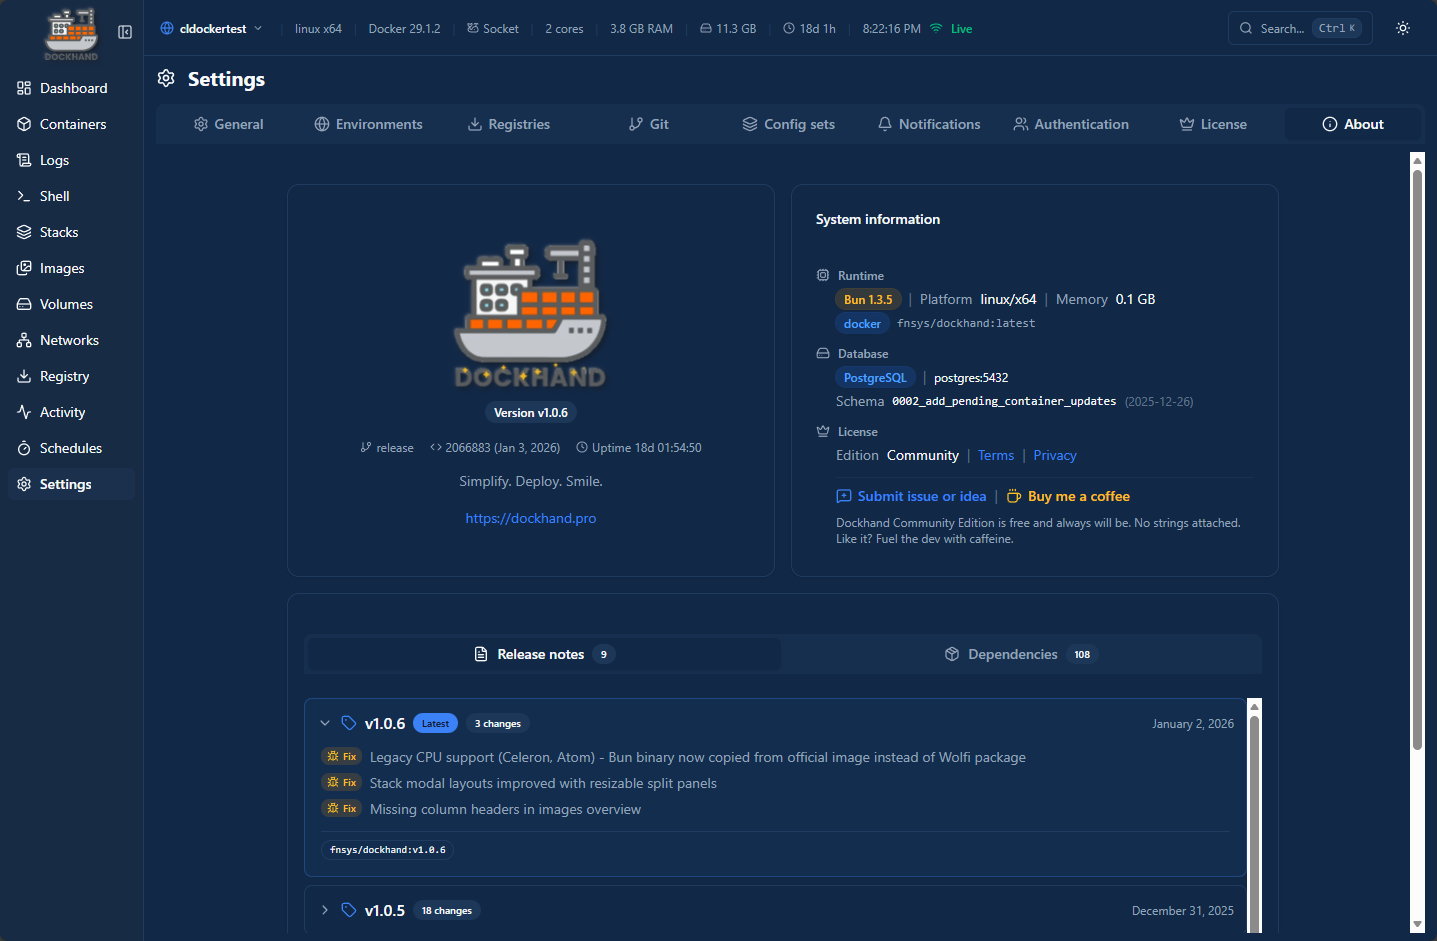1437x941 pixels.
Task: Open the Dependencies tab
Action: coord(1011,654)
